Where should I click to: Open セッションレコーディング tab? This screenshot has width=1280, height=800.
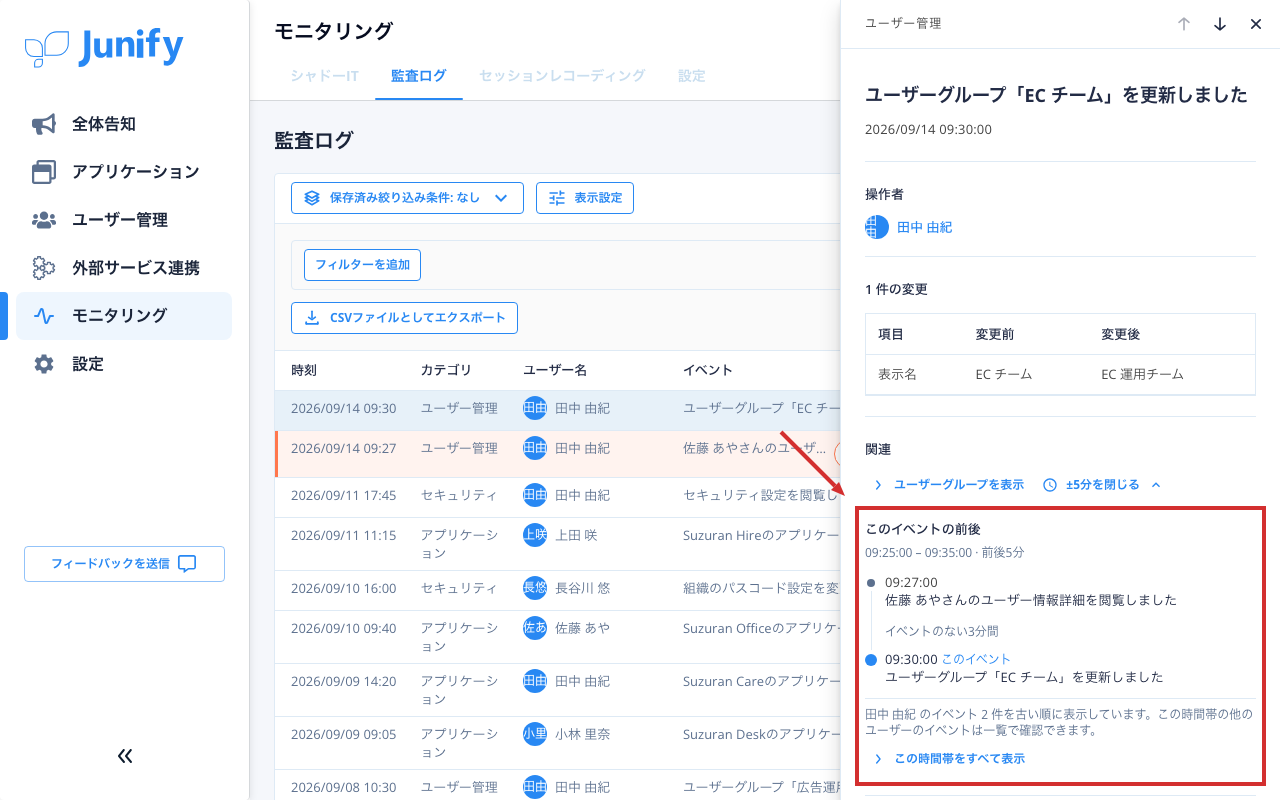562,76
